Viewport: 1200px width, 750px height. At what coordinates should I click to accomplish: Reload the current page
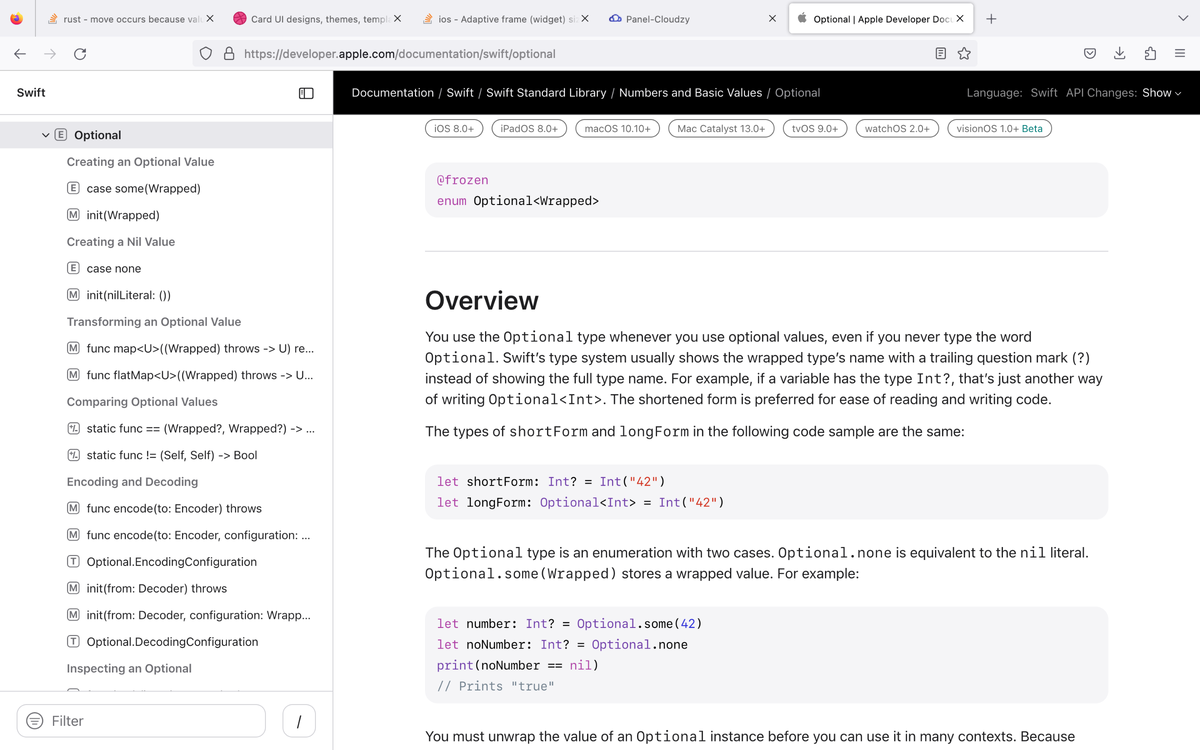tap(78, 55)
